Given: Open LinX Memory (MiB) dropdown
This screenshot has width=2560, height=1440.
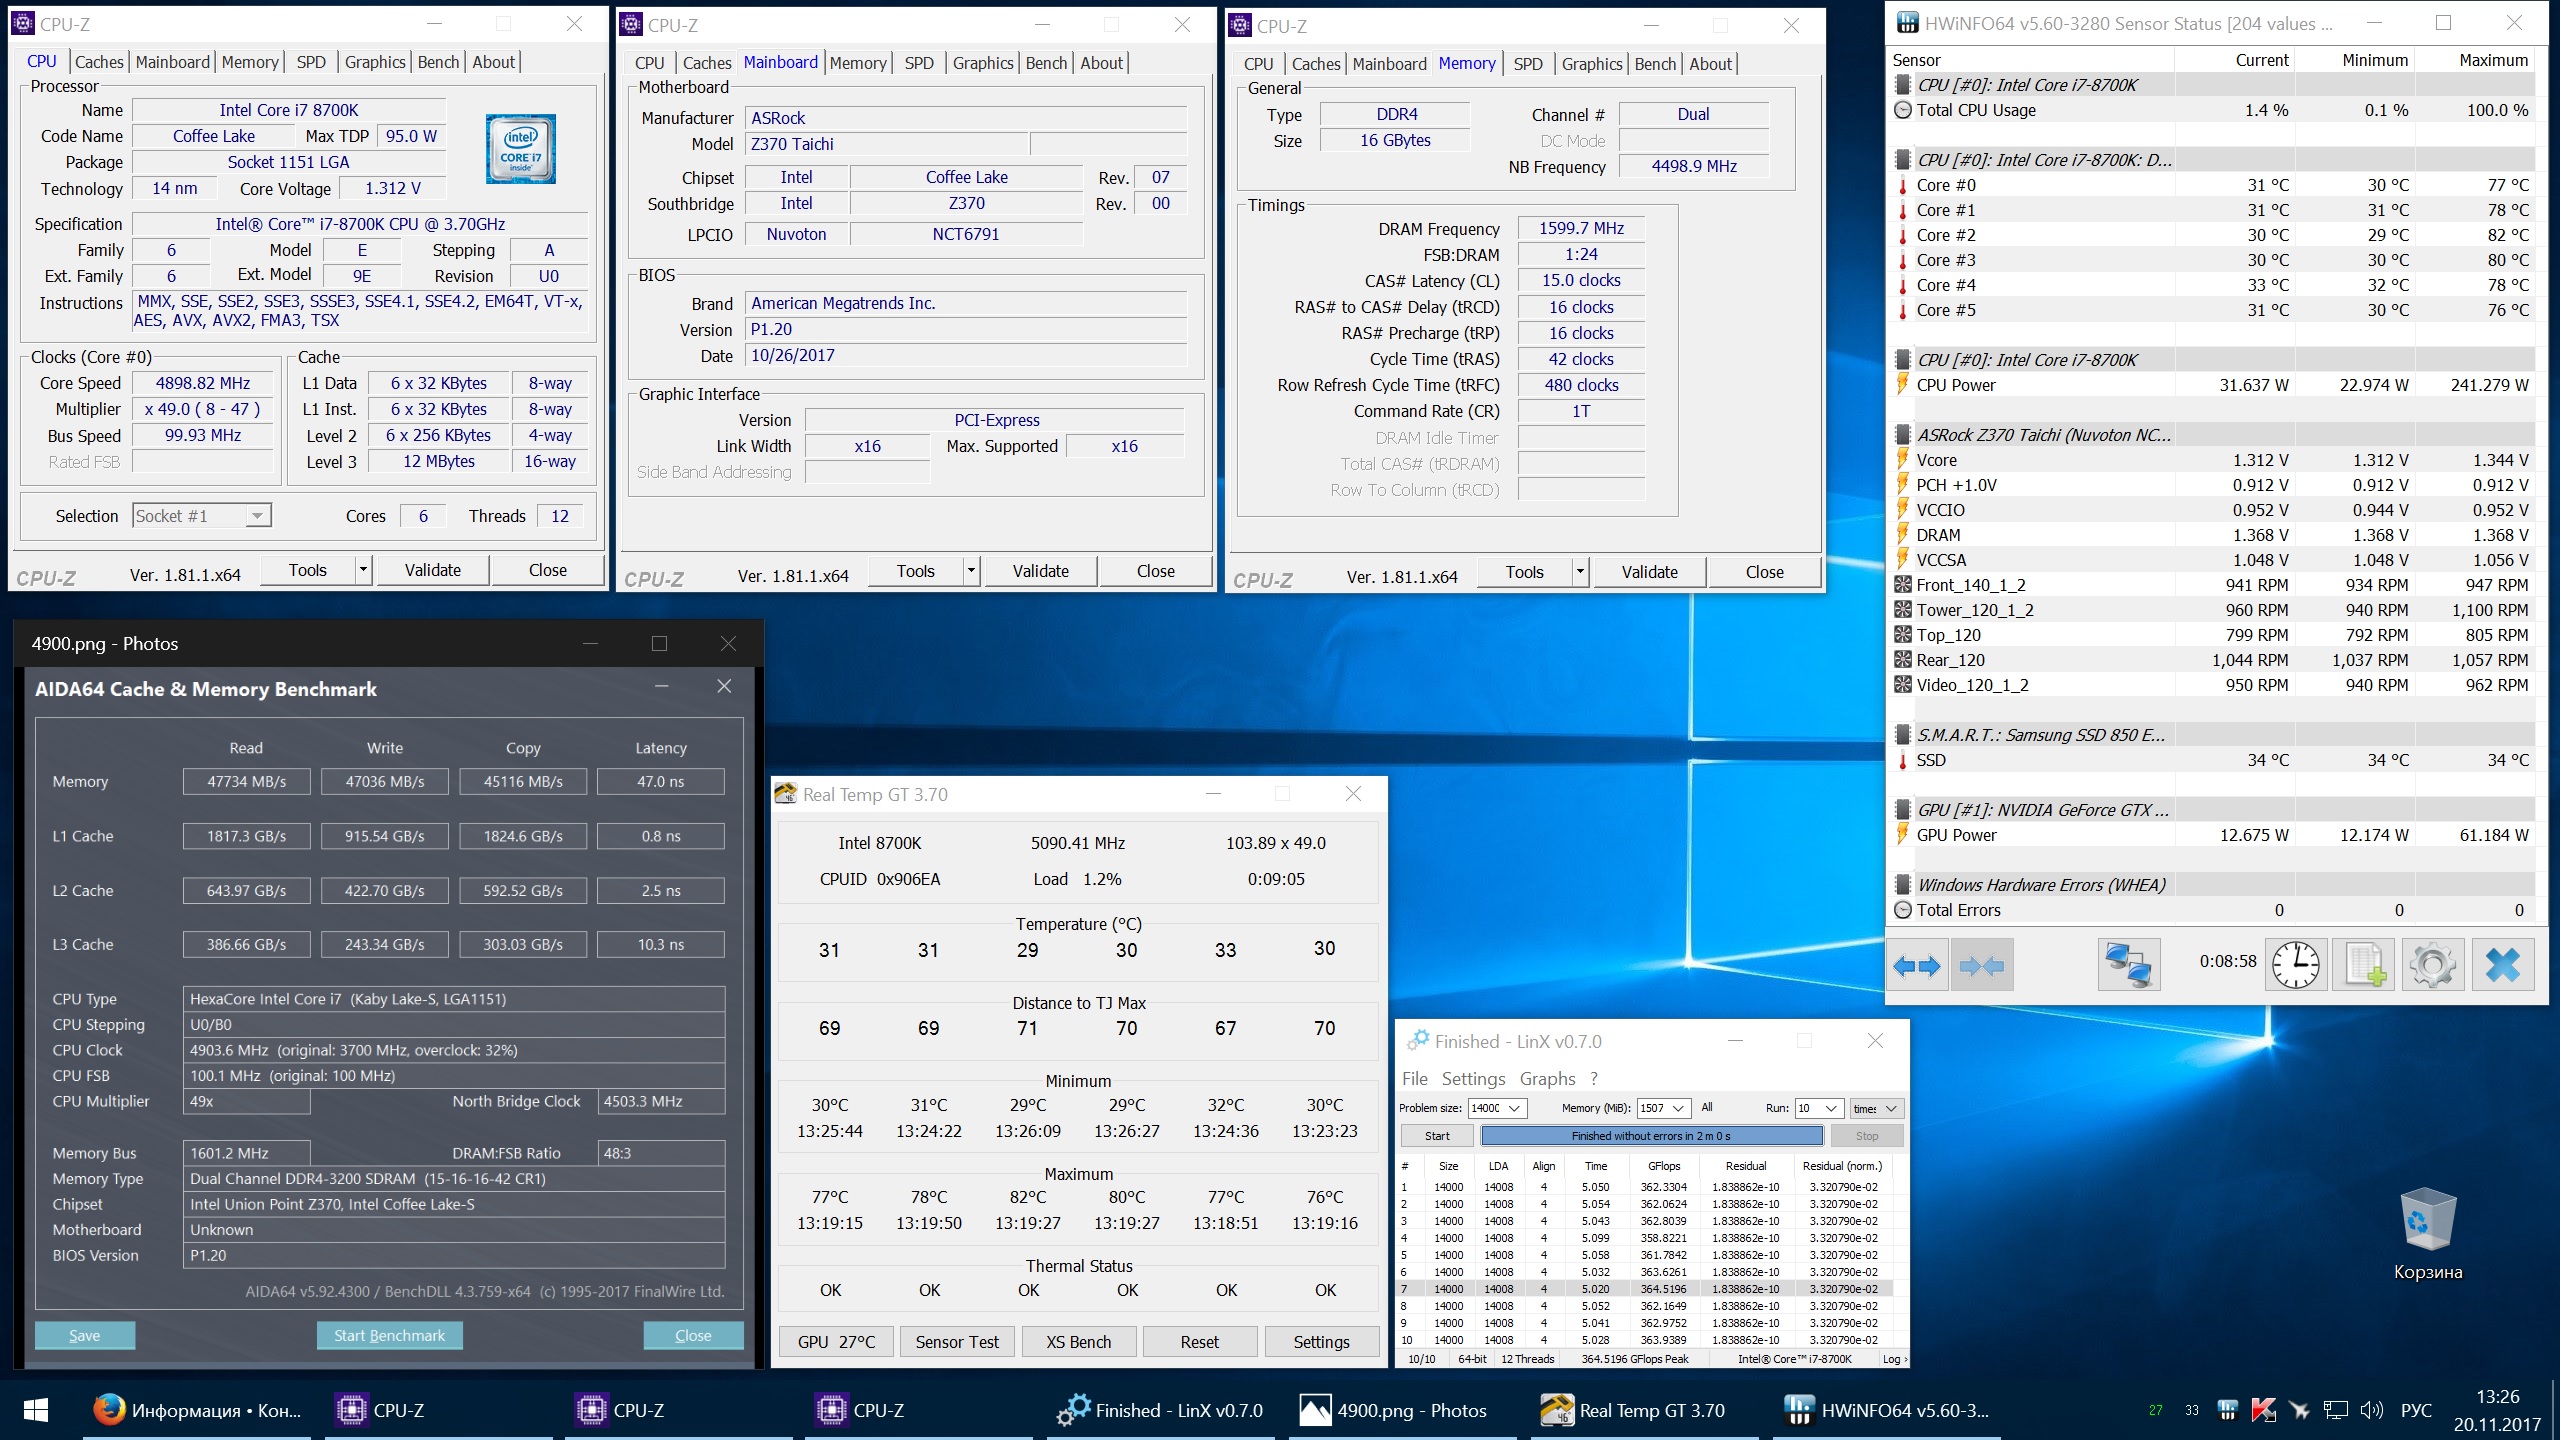Looking at the screenshot, I should point(1679,1108).
